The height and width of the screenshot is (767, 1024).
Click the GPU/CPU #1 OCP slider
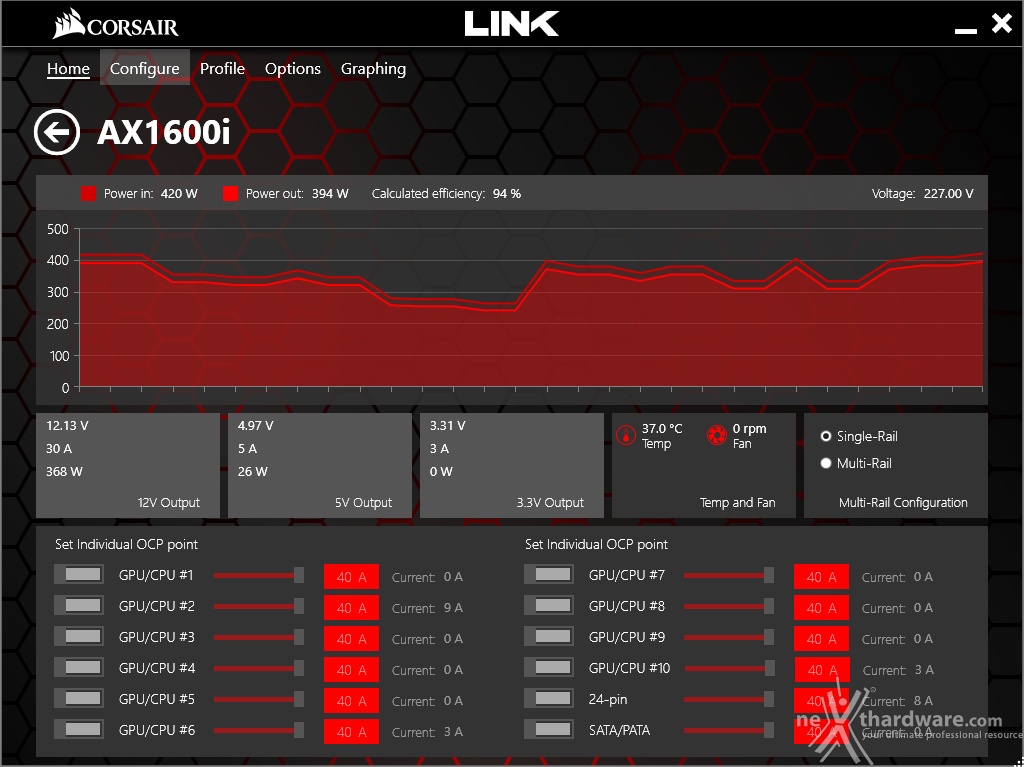click(259, 575)
